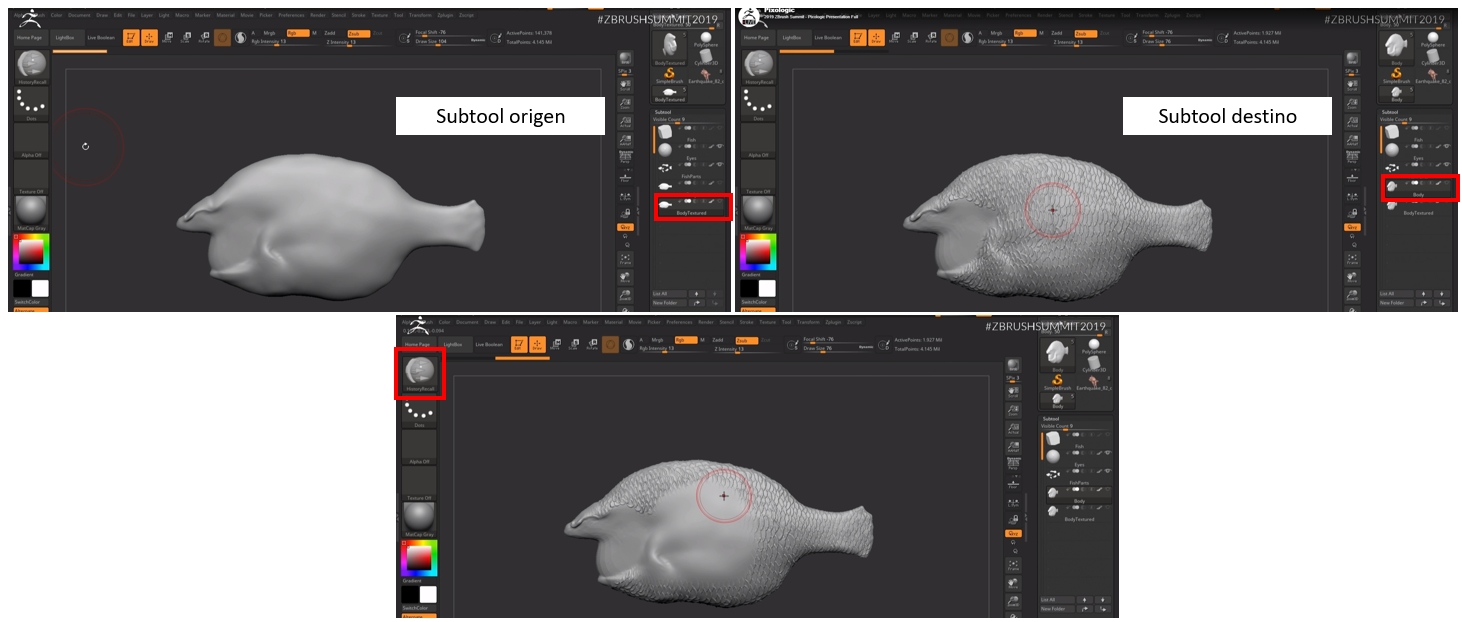This screenshot has width=1462, height=622.
Task: Open MatCap Gray material picker in bottom screenshot
Action: click(x=420, y=519)
